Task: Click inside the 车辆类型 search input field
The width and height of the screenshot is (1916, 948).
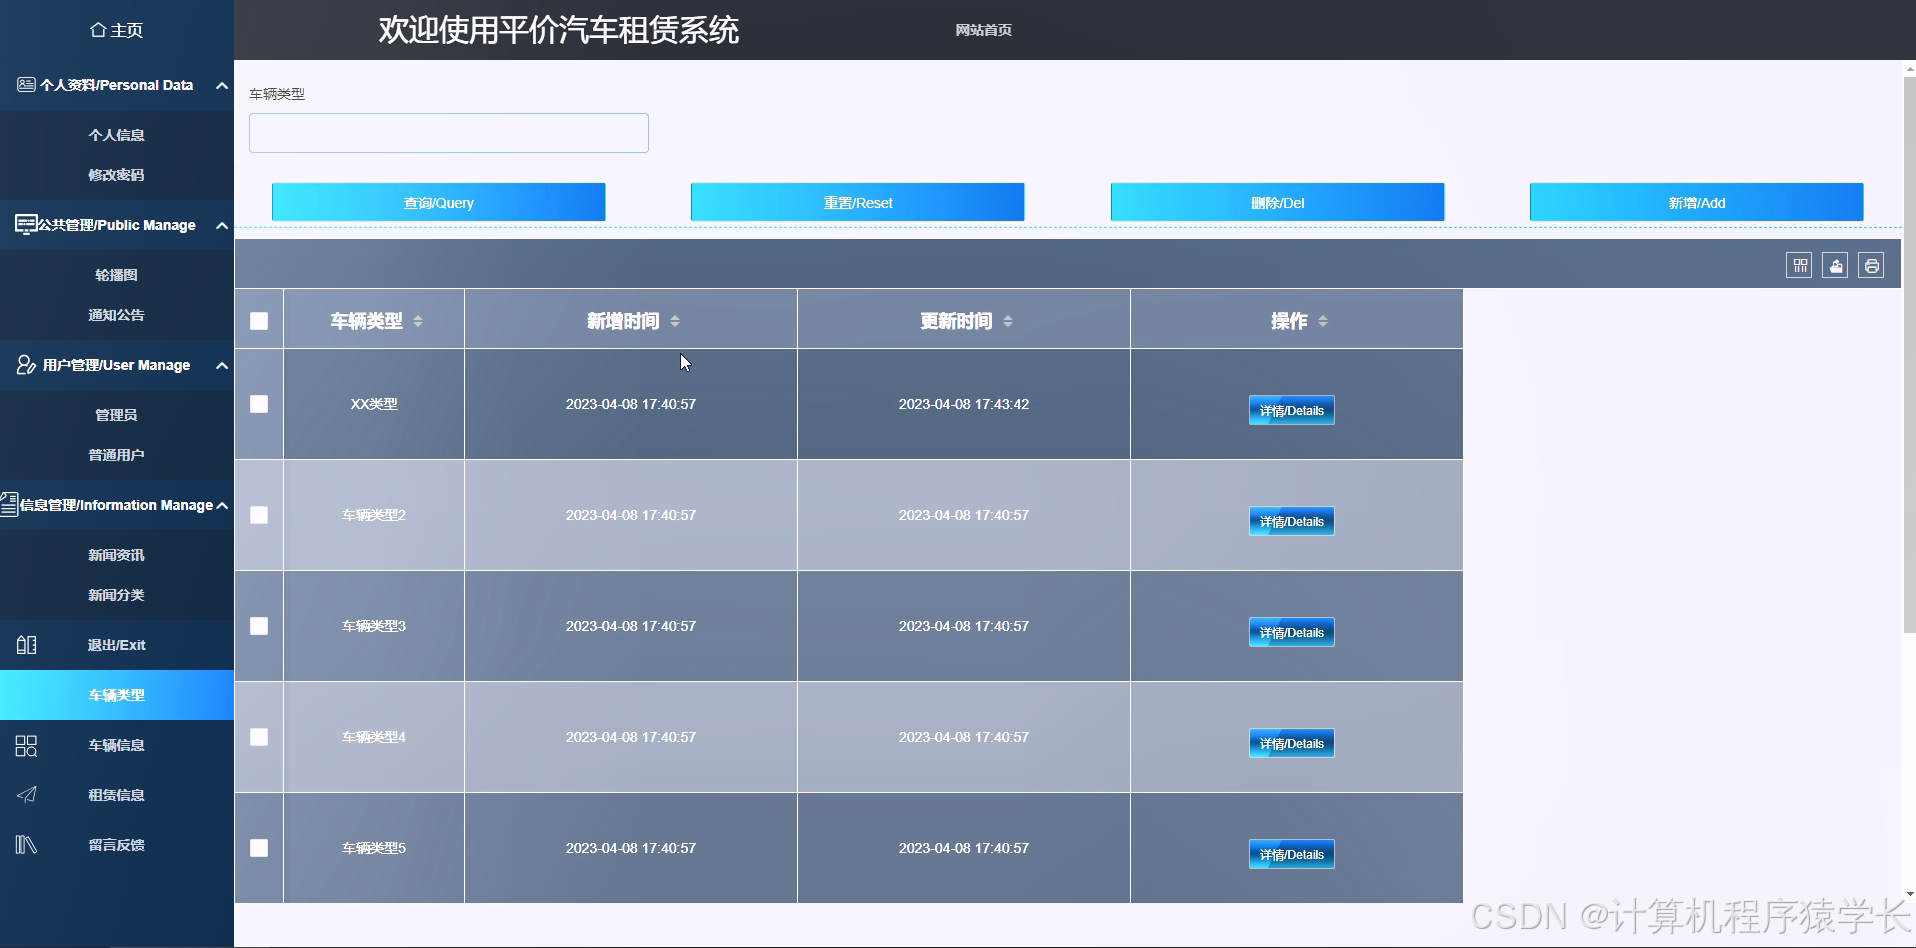Action: pyautogui.click(x=448, y=132)
